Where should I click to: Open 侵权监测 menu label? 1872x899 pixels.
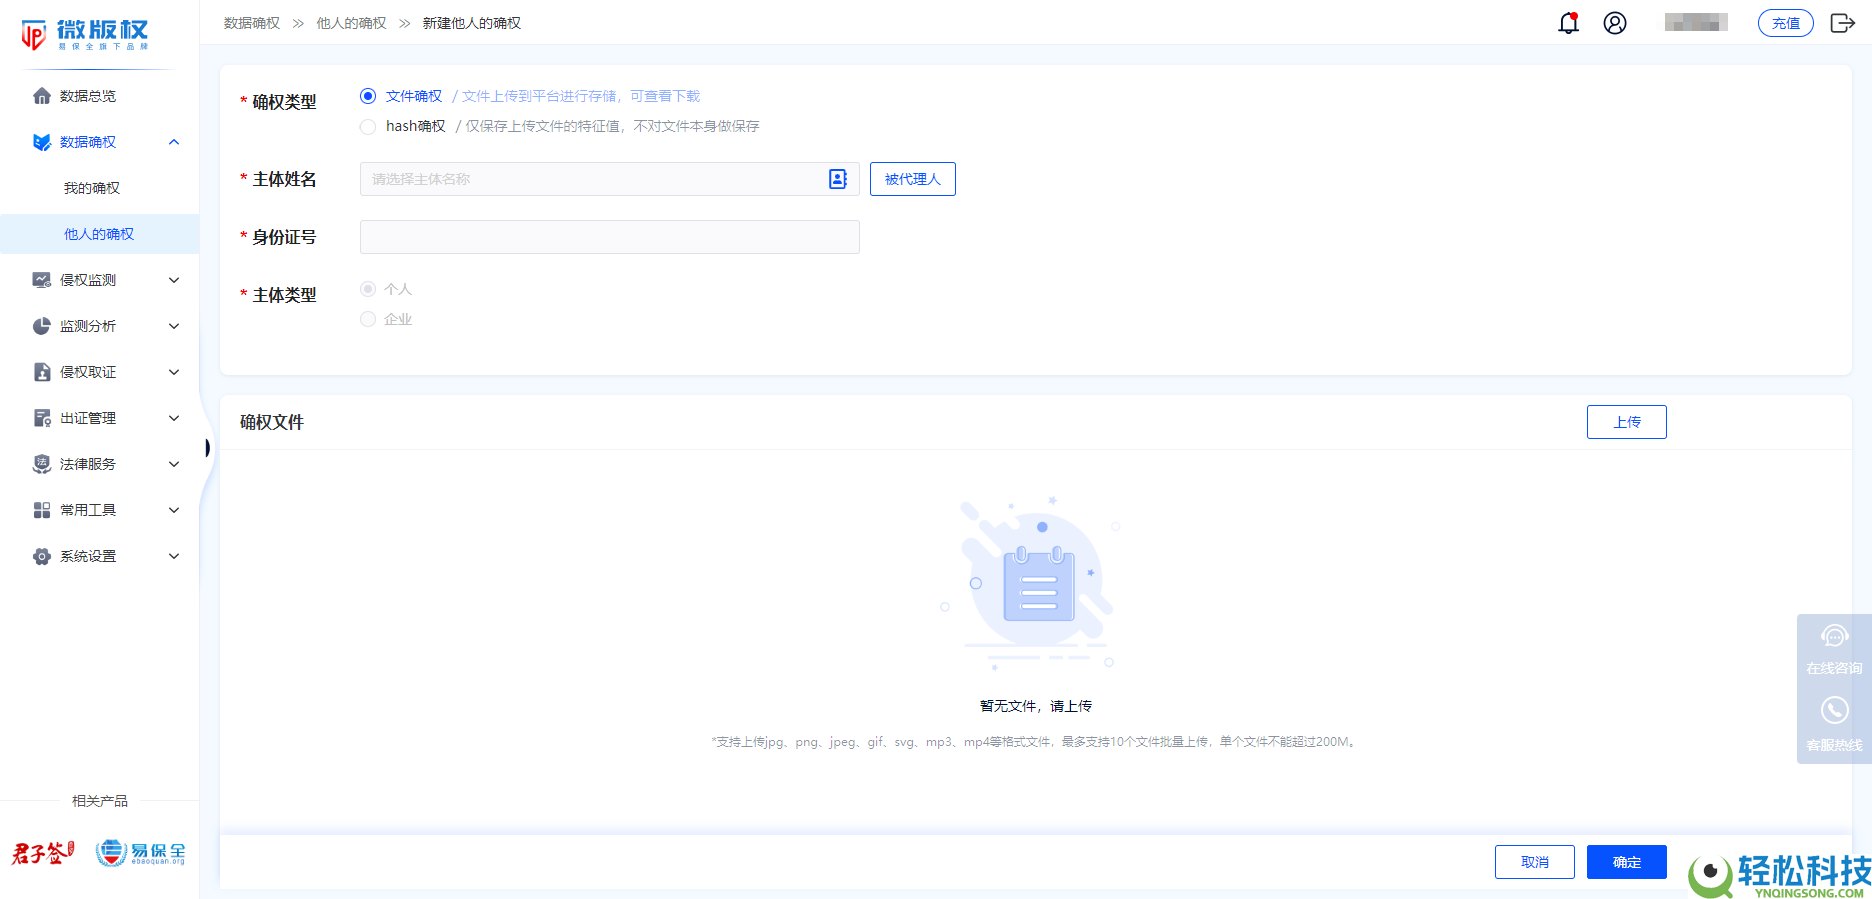88,280
